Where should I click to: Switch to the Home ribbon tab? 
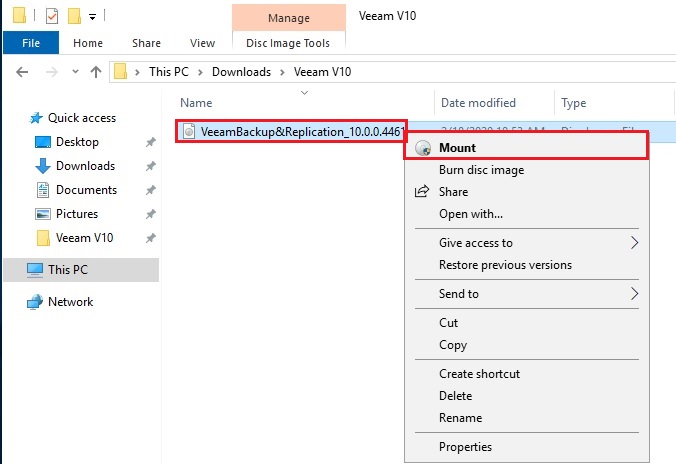coord(88,43)
